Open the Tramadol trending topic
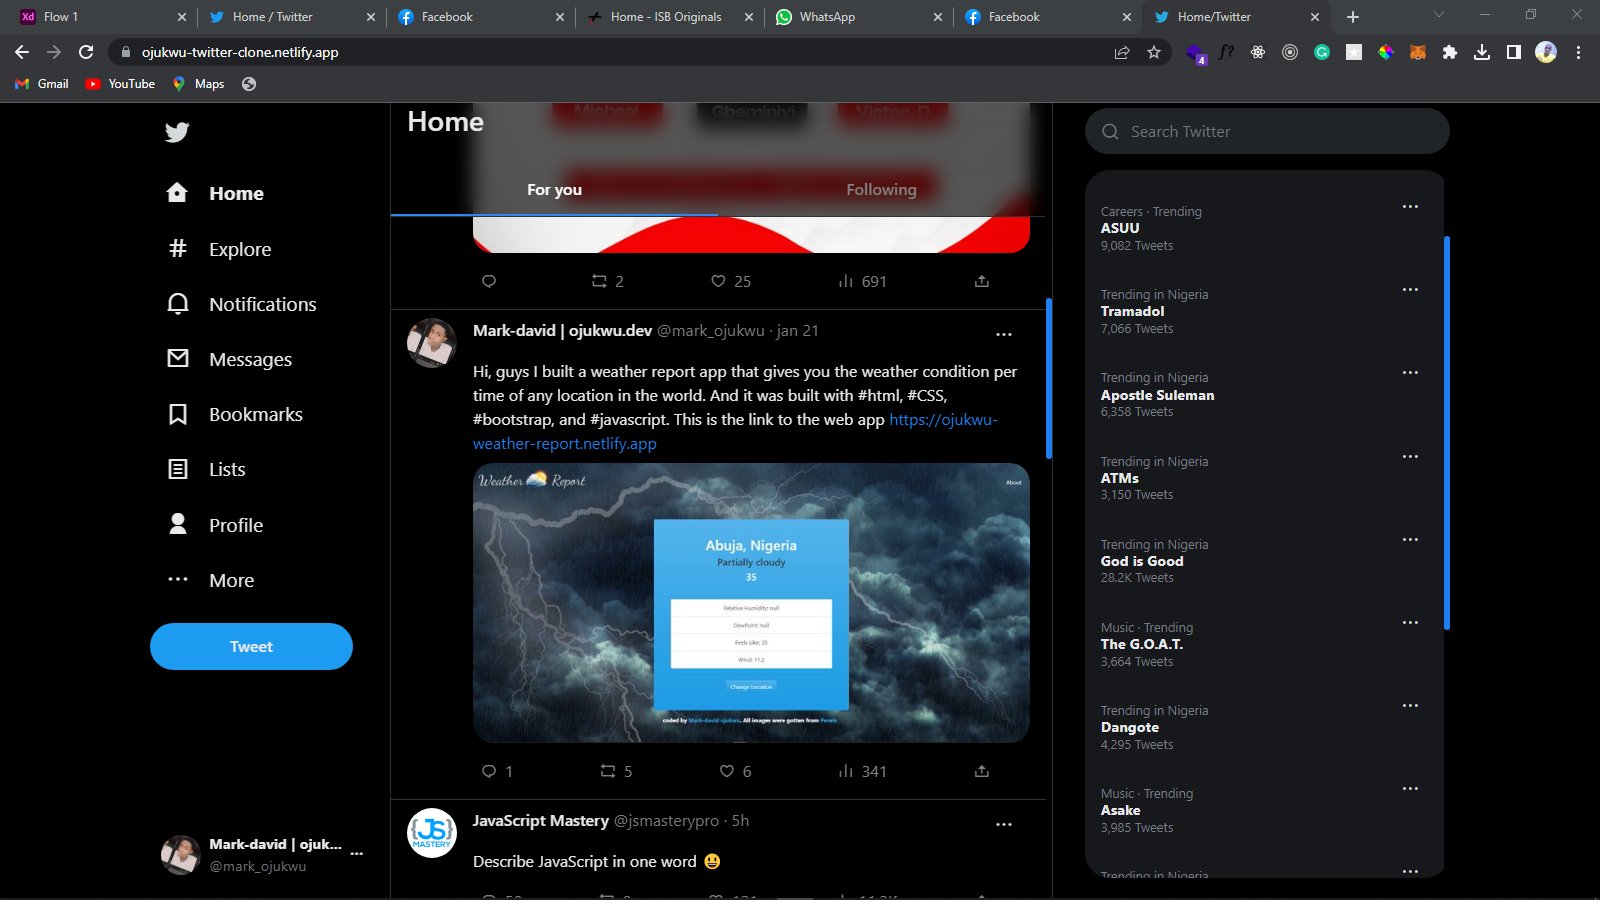The image size is (1600, 900). (1132, 311)
